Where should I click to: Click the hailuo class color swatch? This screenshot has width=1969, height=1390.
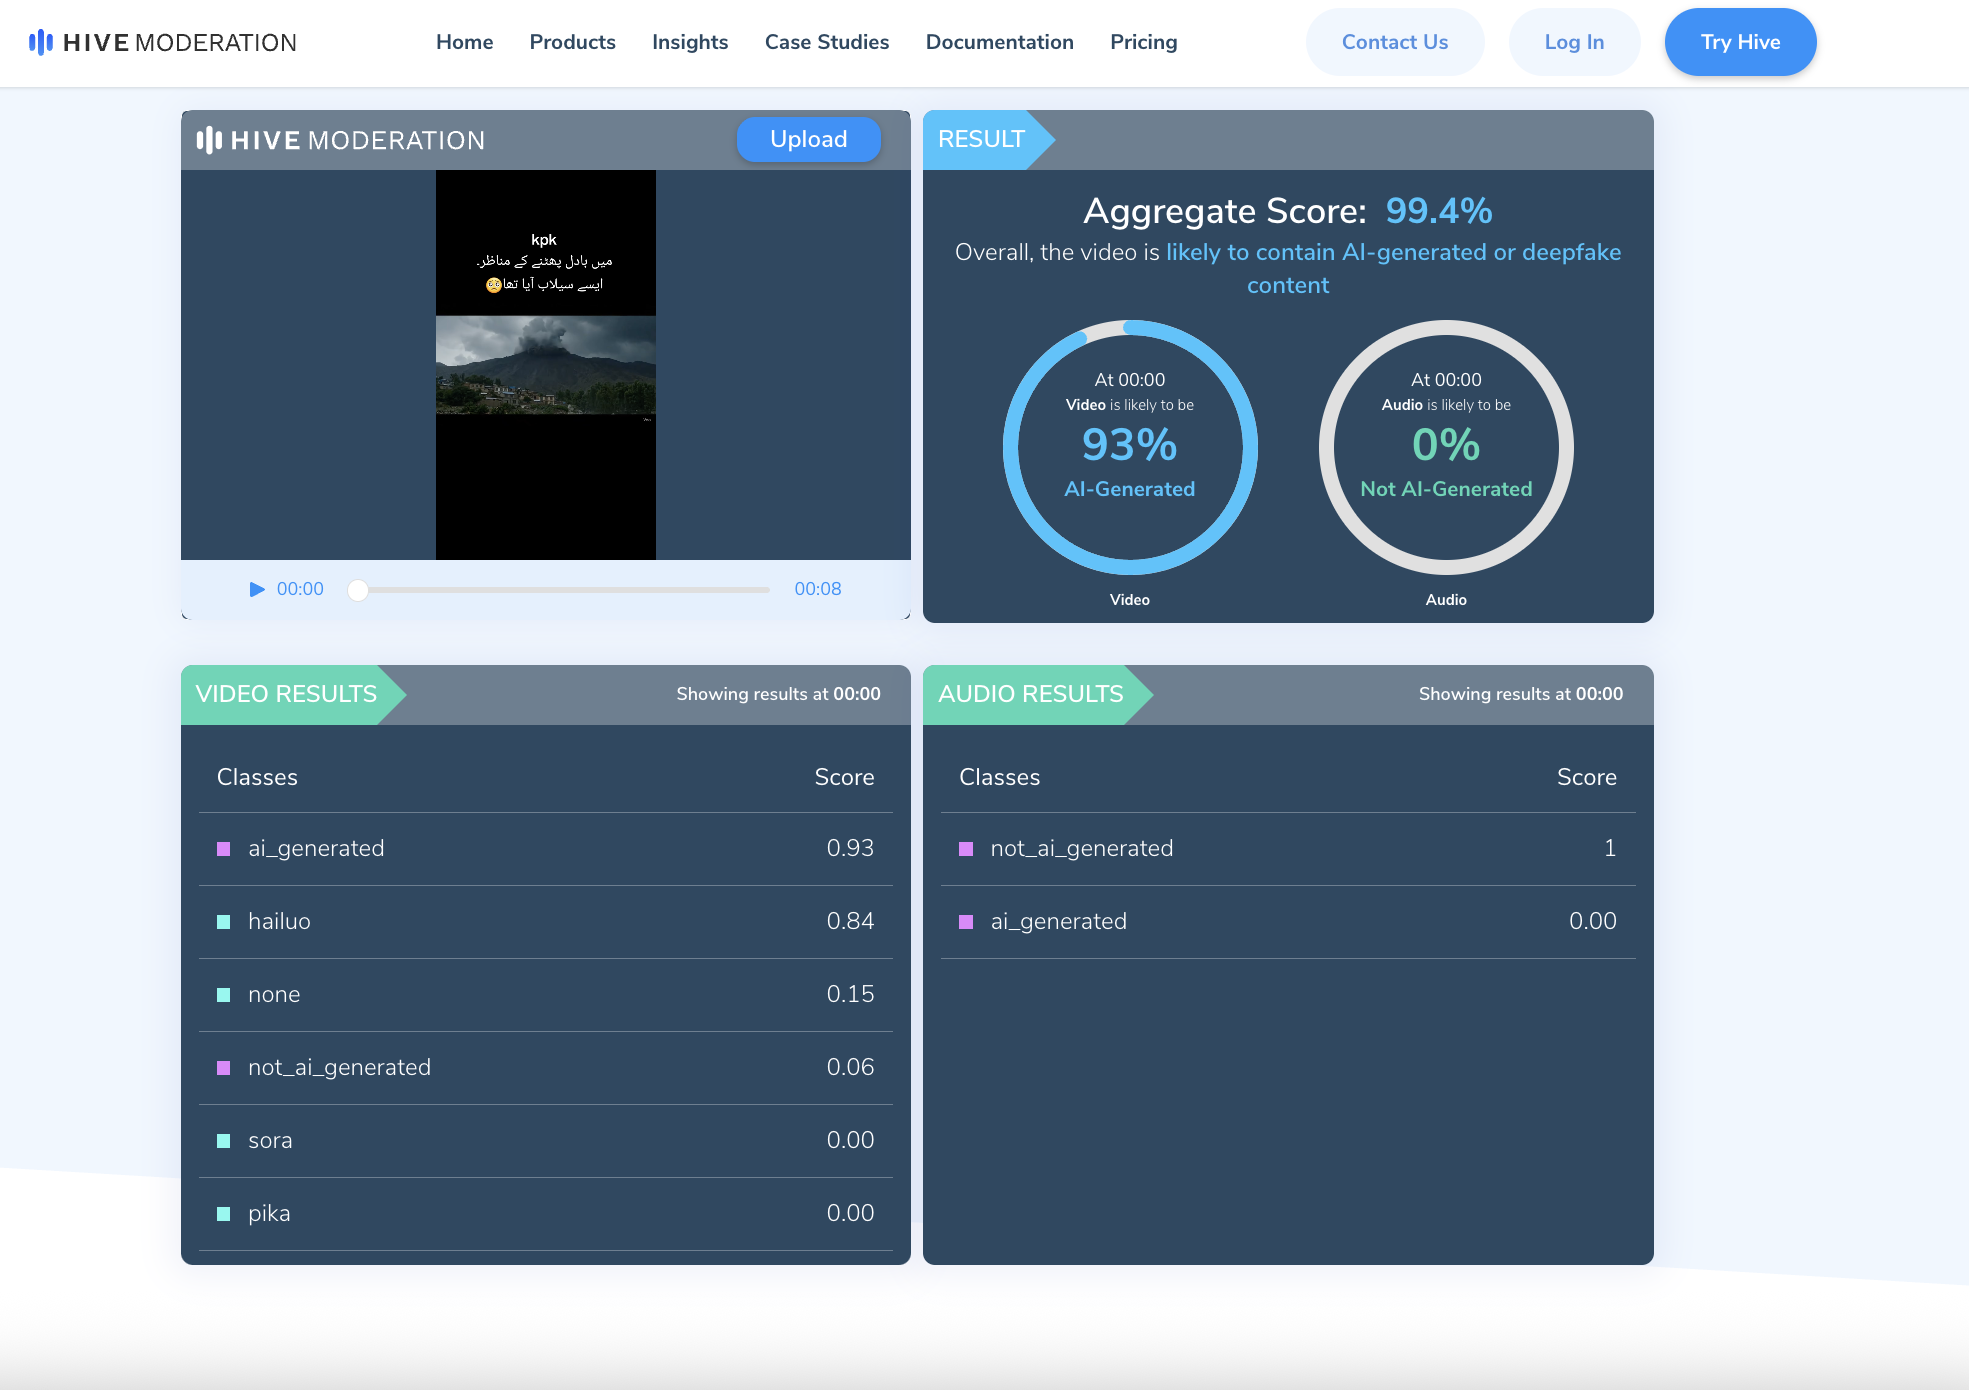pos(224,922)
